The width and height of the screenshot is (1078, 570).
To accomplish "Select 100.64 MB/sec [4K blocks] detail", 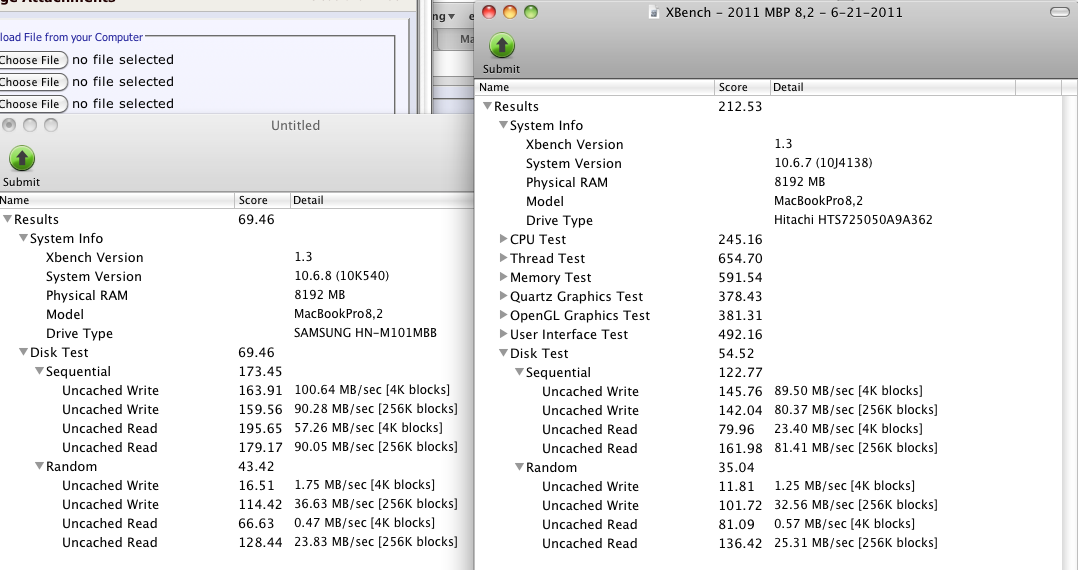I will coord(372,390).
